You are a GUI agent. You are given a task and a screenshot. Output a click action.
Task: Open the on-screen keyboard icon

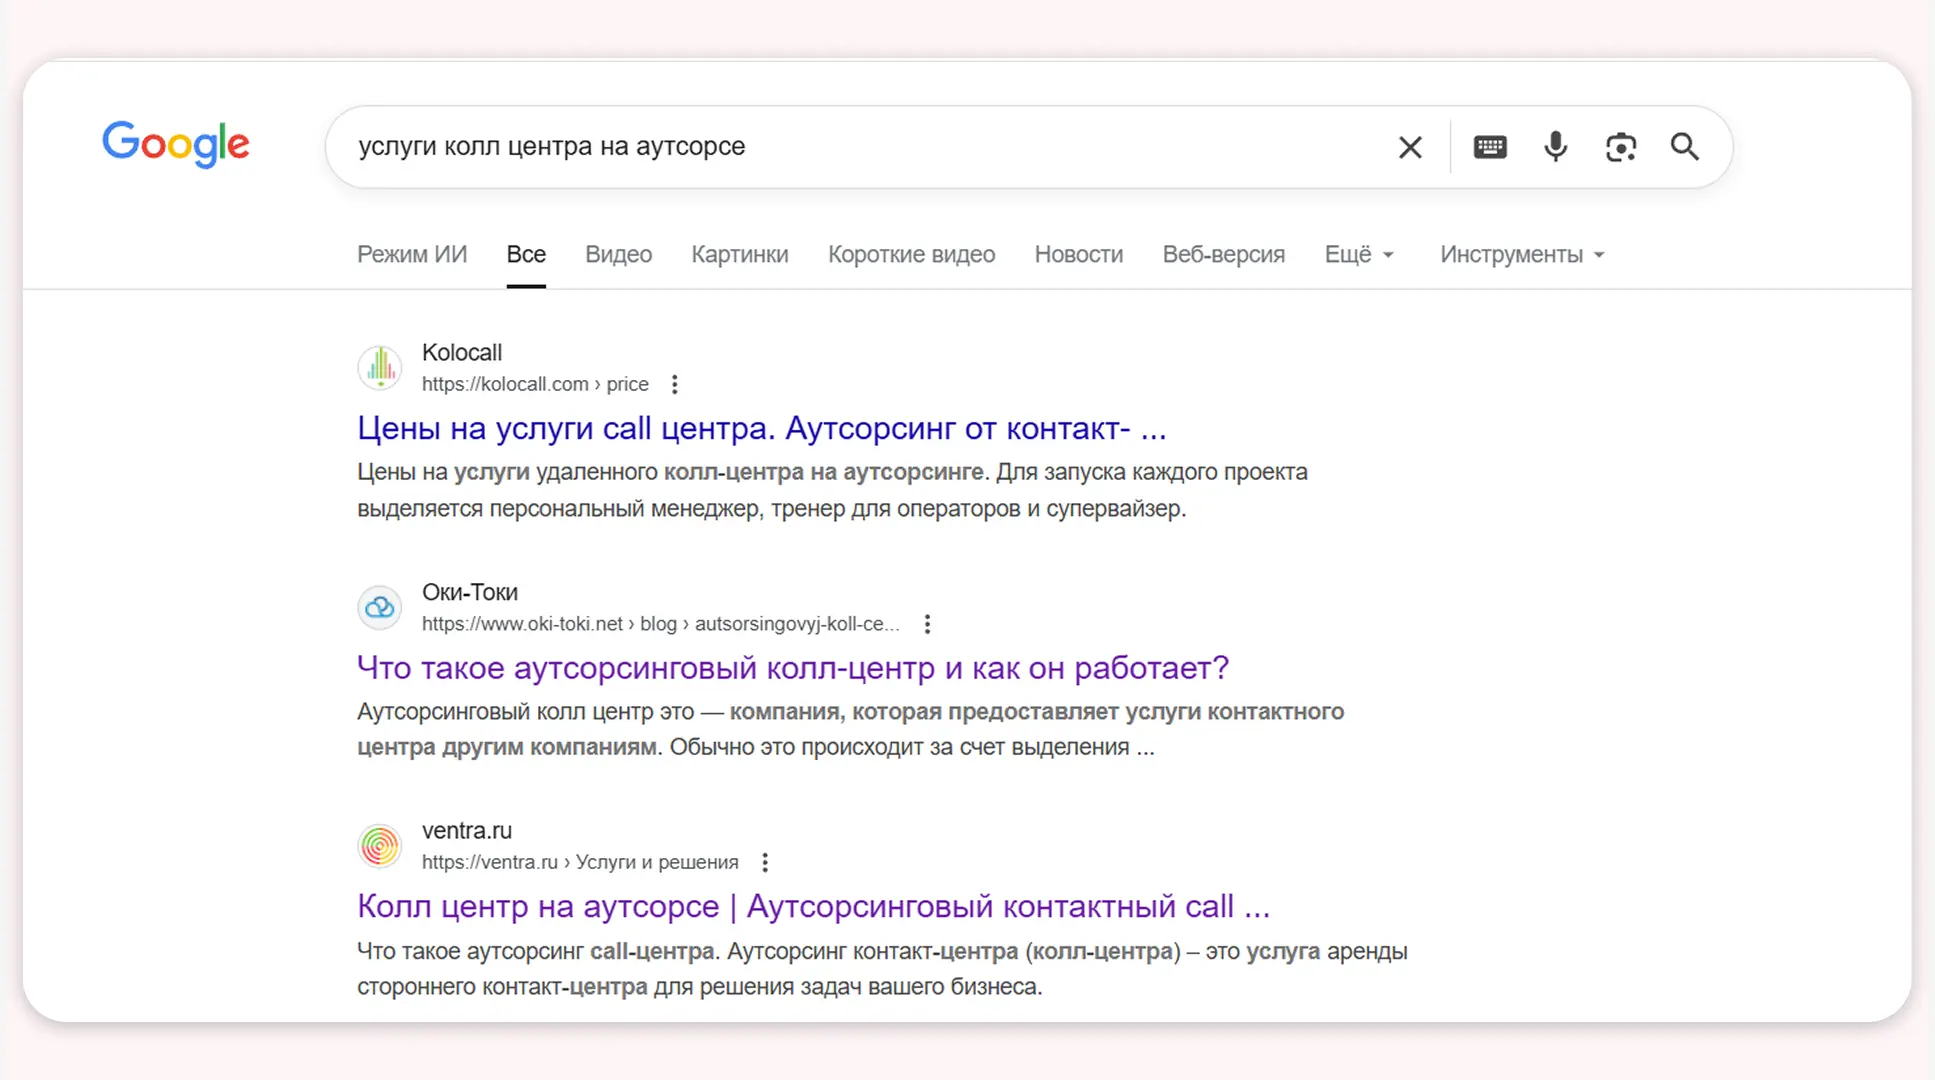point(1489,146)
